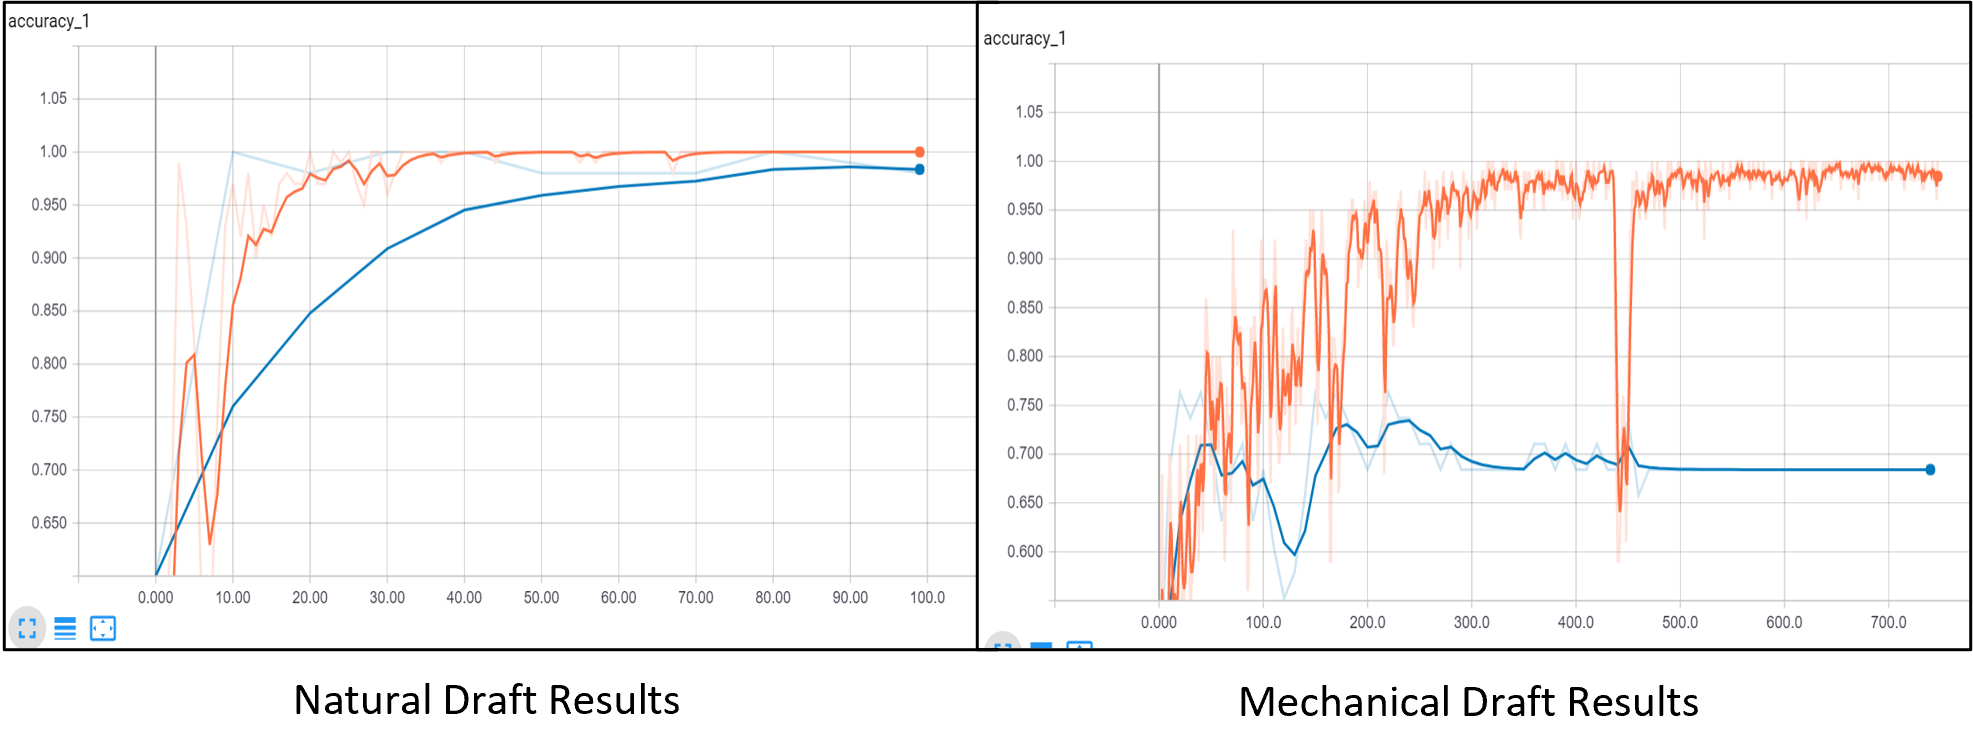Screen dimensions: 1973x756
Task: Click the 50.00 x-axis label on left chart
Action: [541, 598]
